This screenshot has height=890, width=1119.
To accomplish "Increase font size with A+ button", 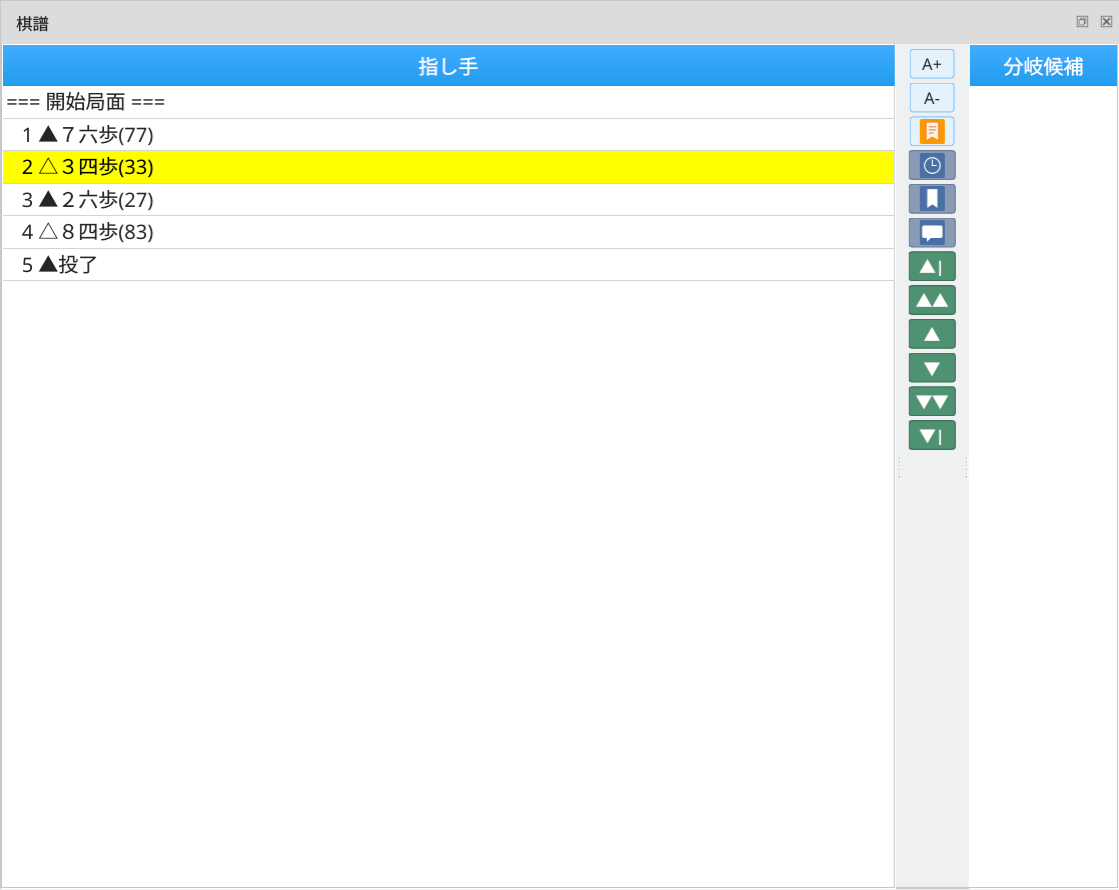I will tap(931, 64).
